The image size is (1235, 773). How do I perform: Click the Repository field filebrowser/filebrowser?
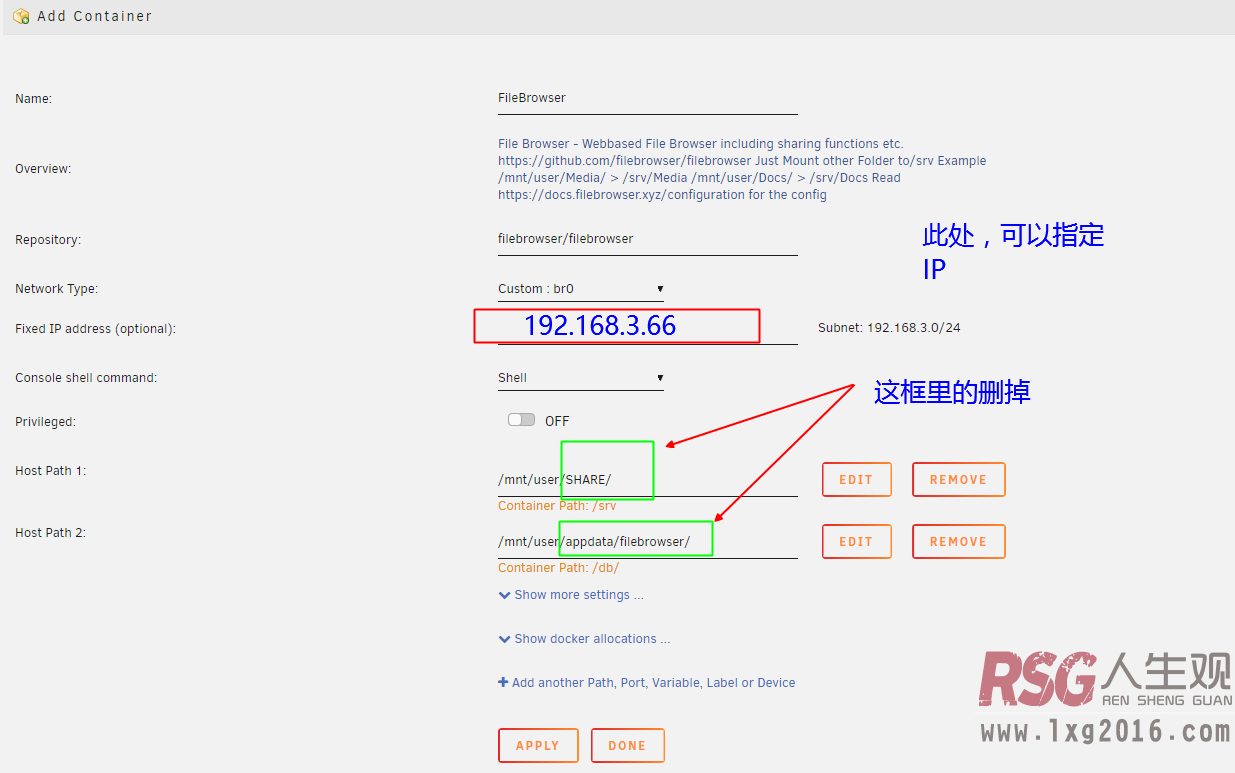coord(647,240)
